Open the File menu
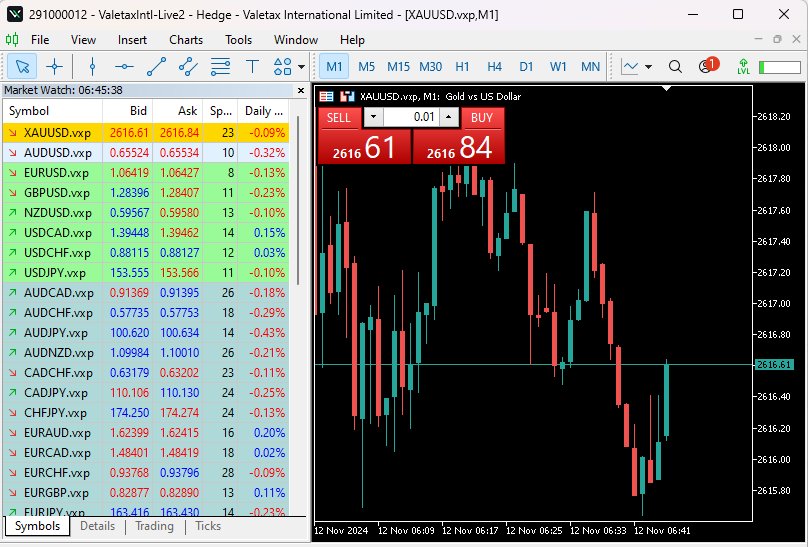808x547 pixels. pos(40,40)
